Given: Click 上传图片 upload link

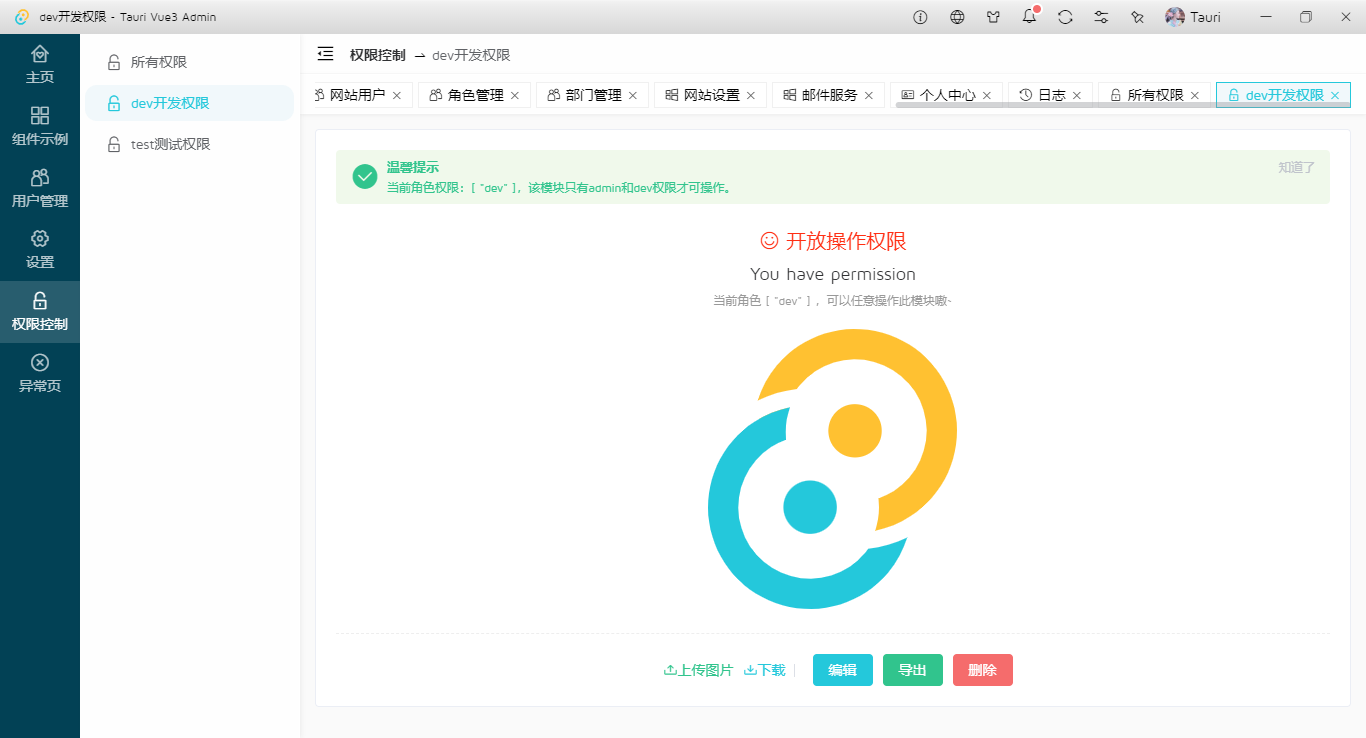Looking at the screenshot, I should (x=698, y=670).
